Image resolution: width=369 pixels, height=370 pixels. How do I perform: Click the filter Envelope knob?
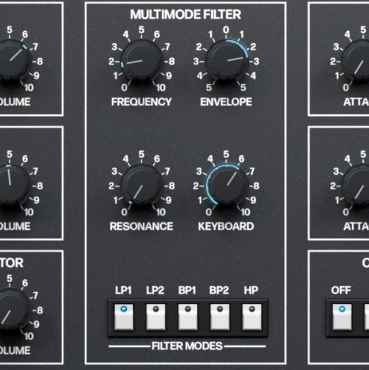click(226, 61)
